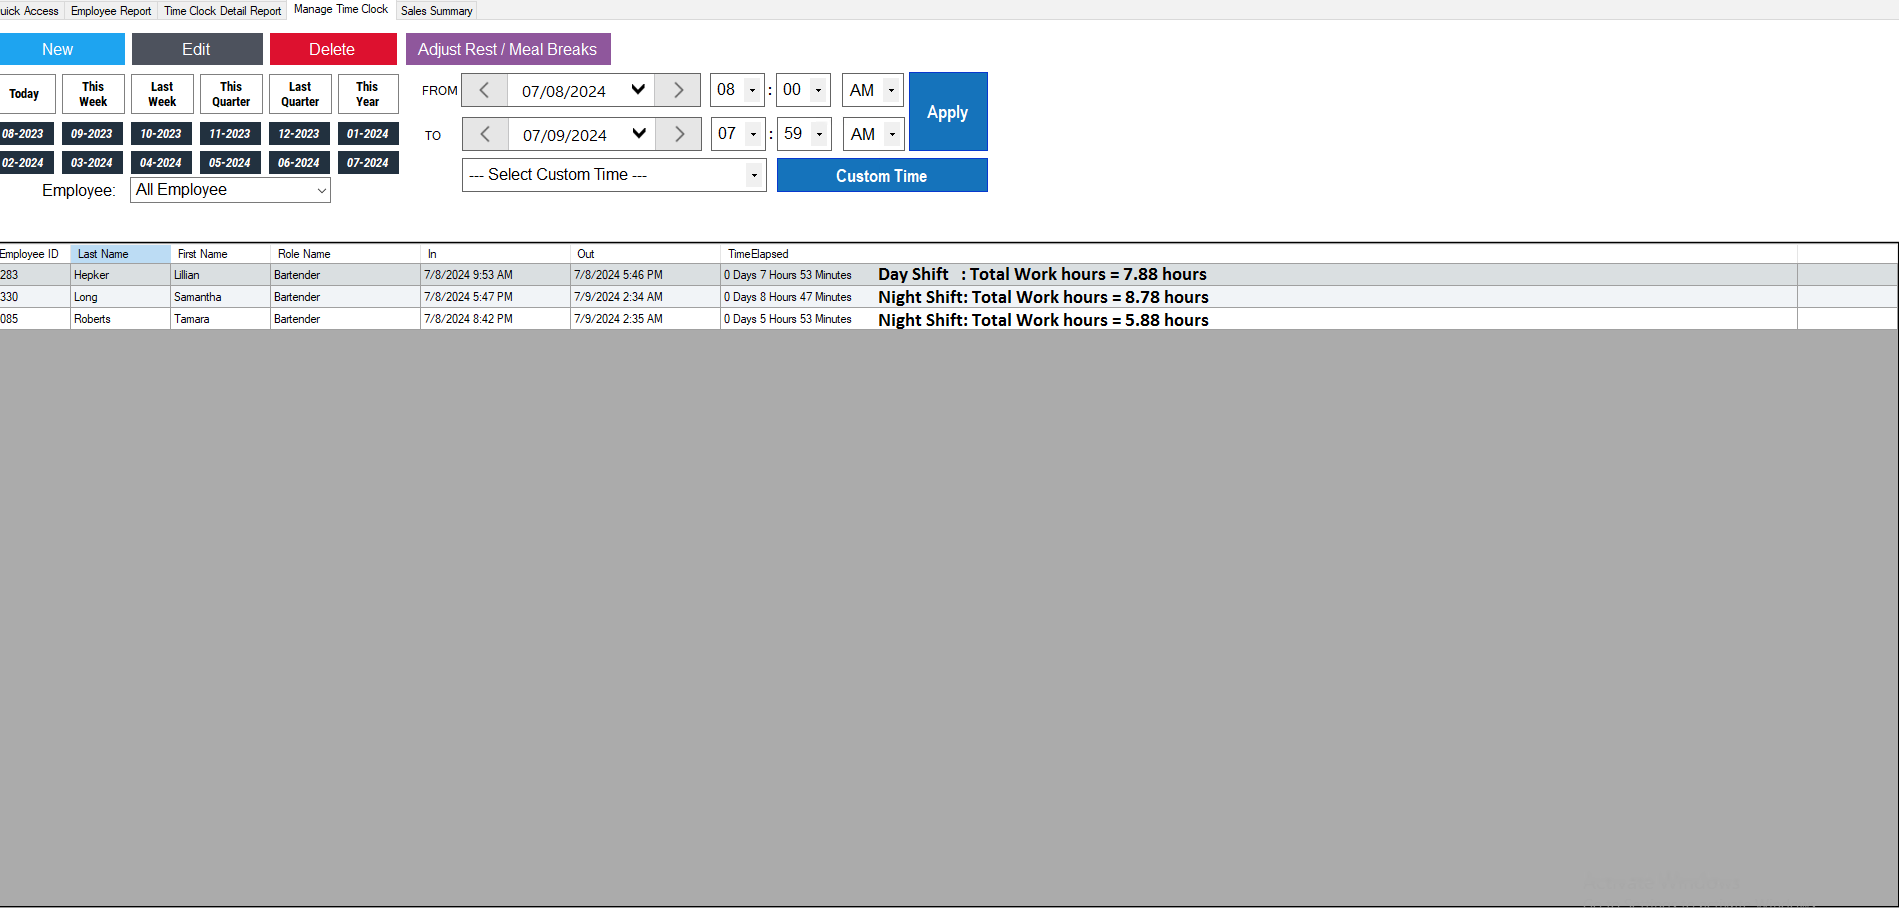This screenshot has width=1899, height=908.
Task: Click the FROM date next-day arrow
Action: (678, 90)
